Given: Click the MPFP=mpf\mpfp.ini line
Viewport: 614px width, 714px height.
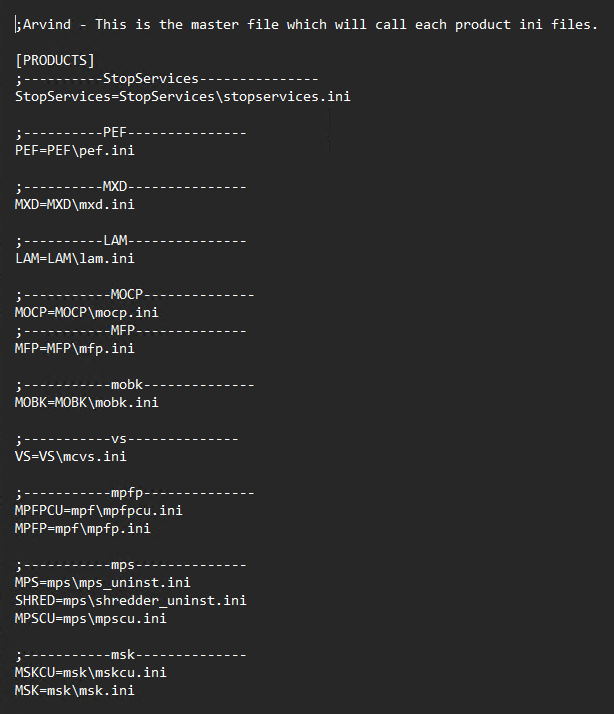Looking at the screenshot, I should click(82, 528).
